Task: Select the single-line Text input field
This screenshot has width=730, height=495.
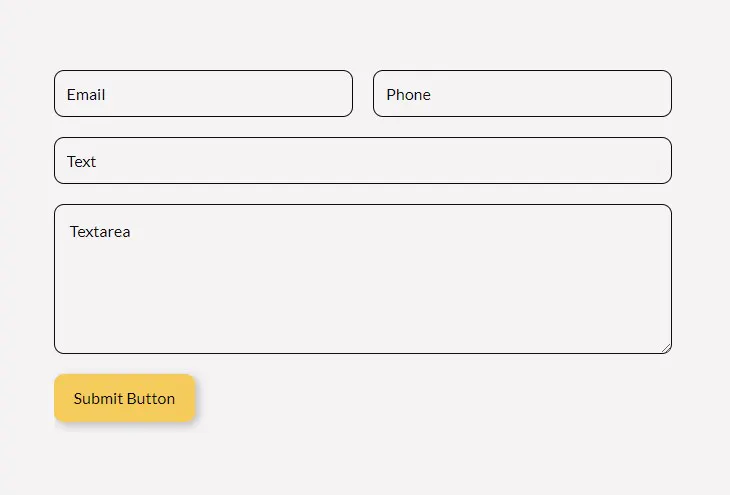Action: [363, 161]
